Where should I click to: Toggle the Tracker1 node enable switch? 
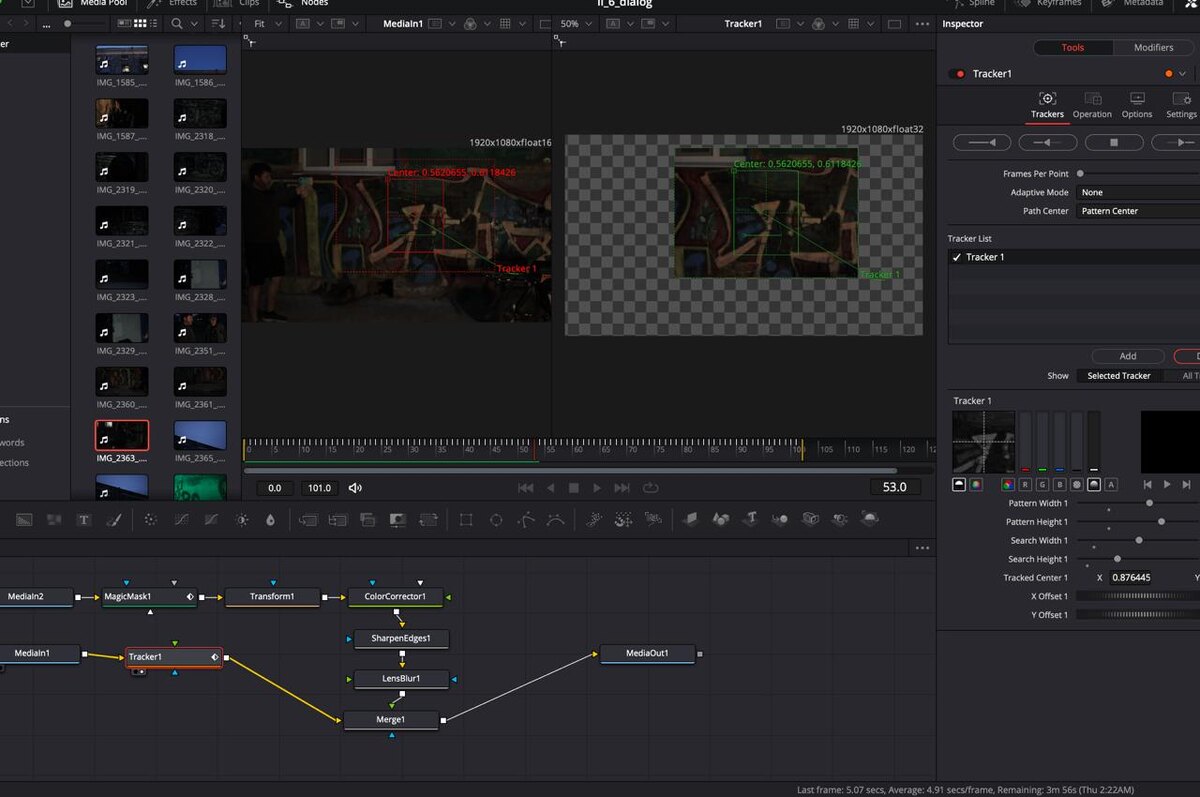[x=957, y=74]
